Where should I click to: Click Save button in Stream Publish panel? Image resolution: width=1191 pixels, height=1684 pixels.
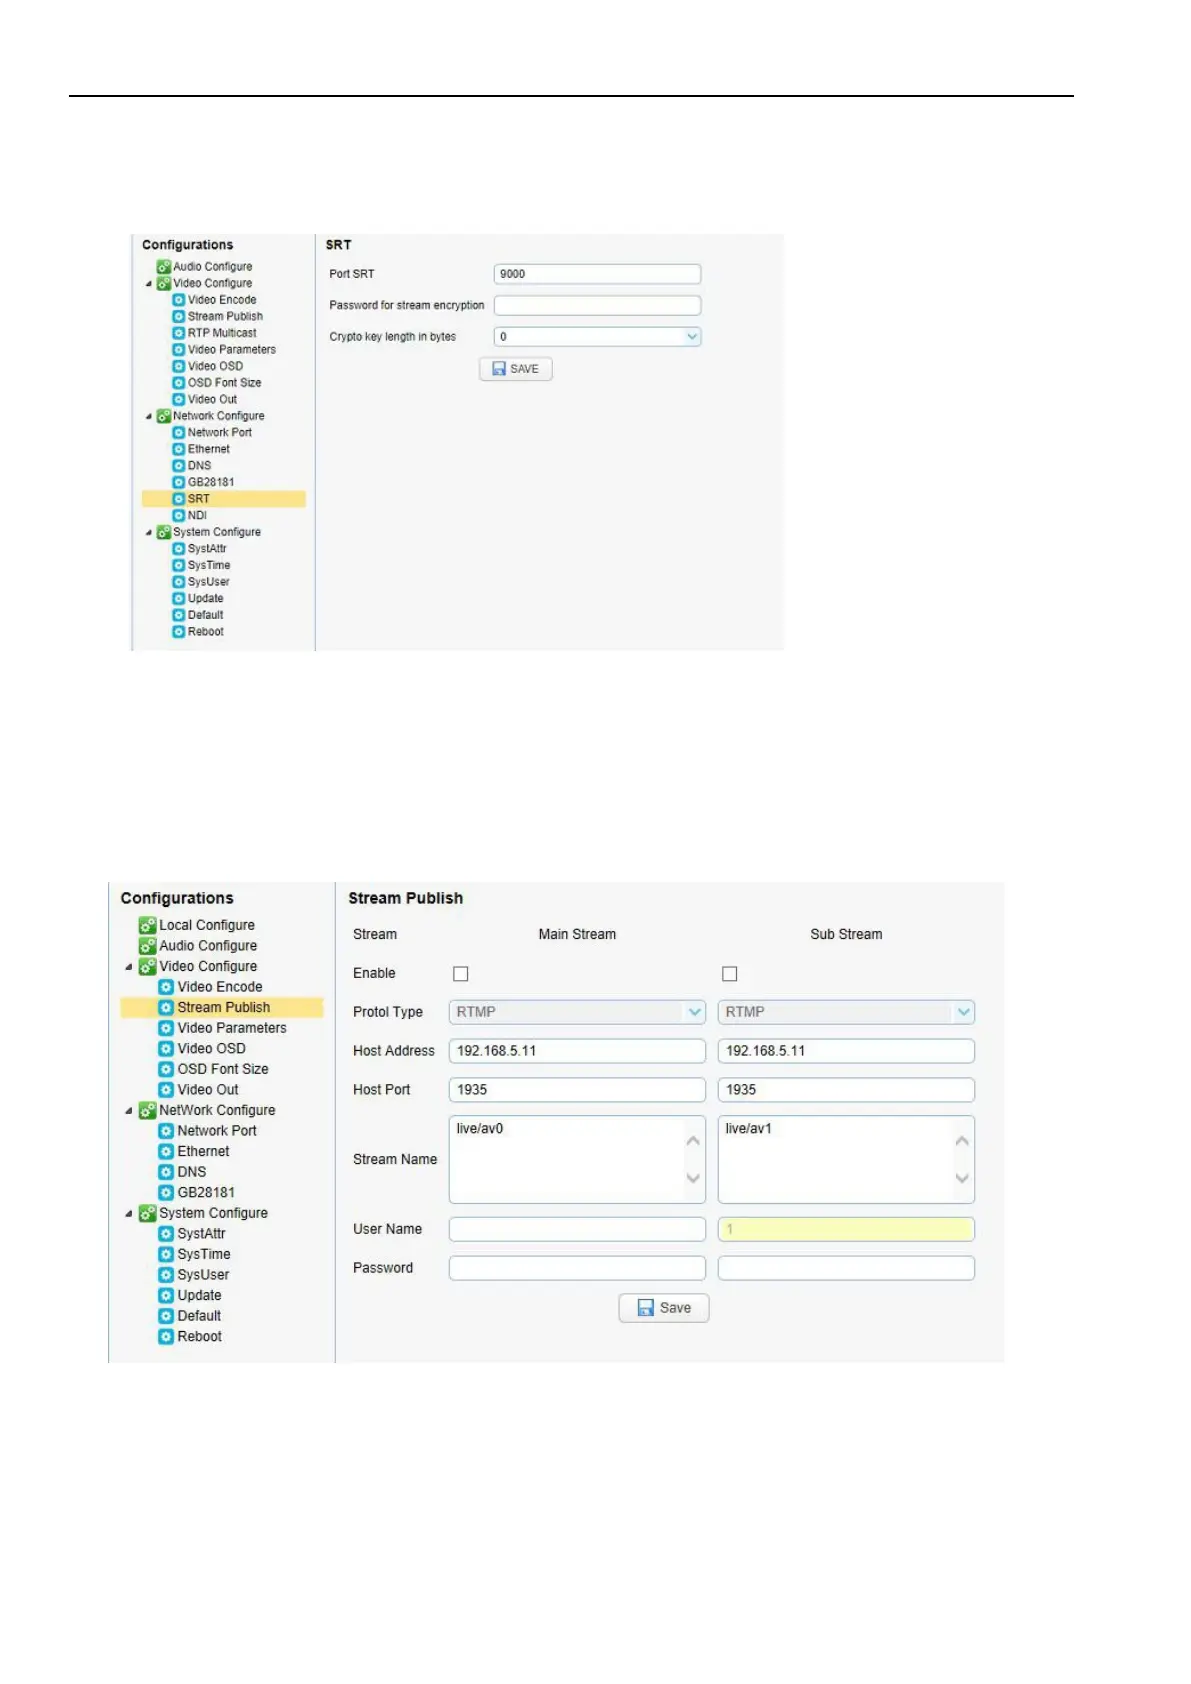[664, 1308]
